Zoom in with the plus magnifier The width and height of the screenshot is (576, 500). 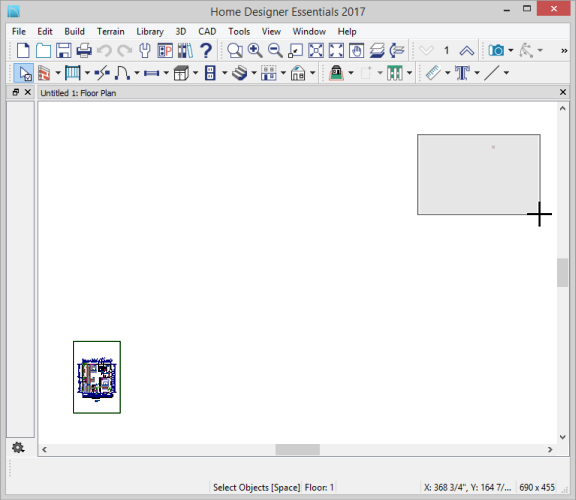coord(255,50)
